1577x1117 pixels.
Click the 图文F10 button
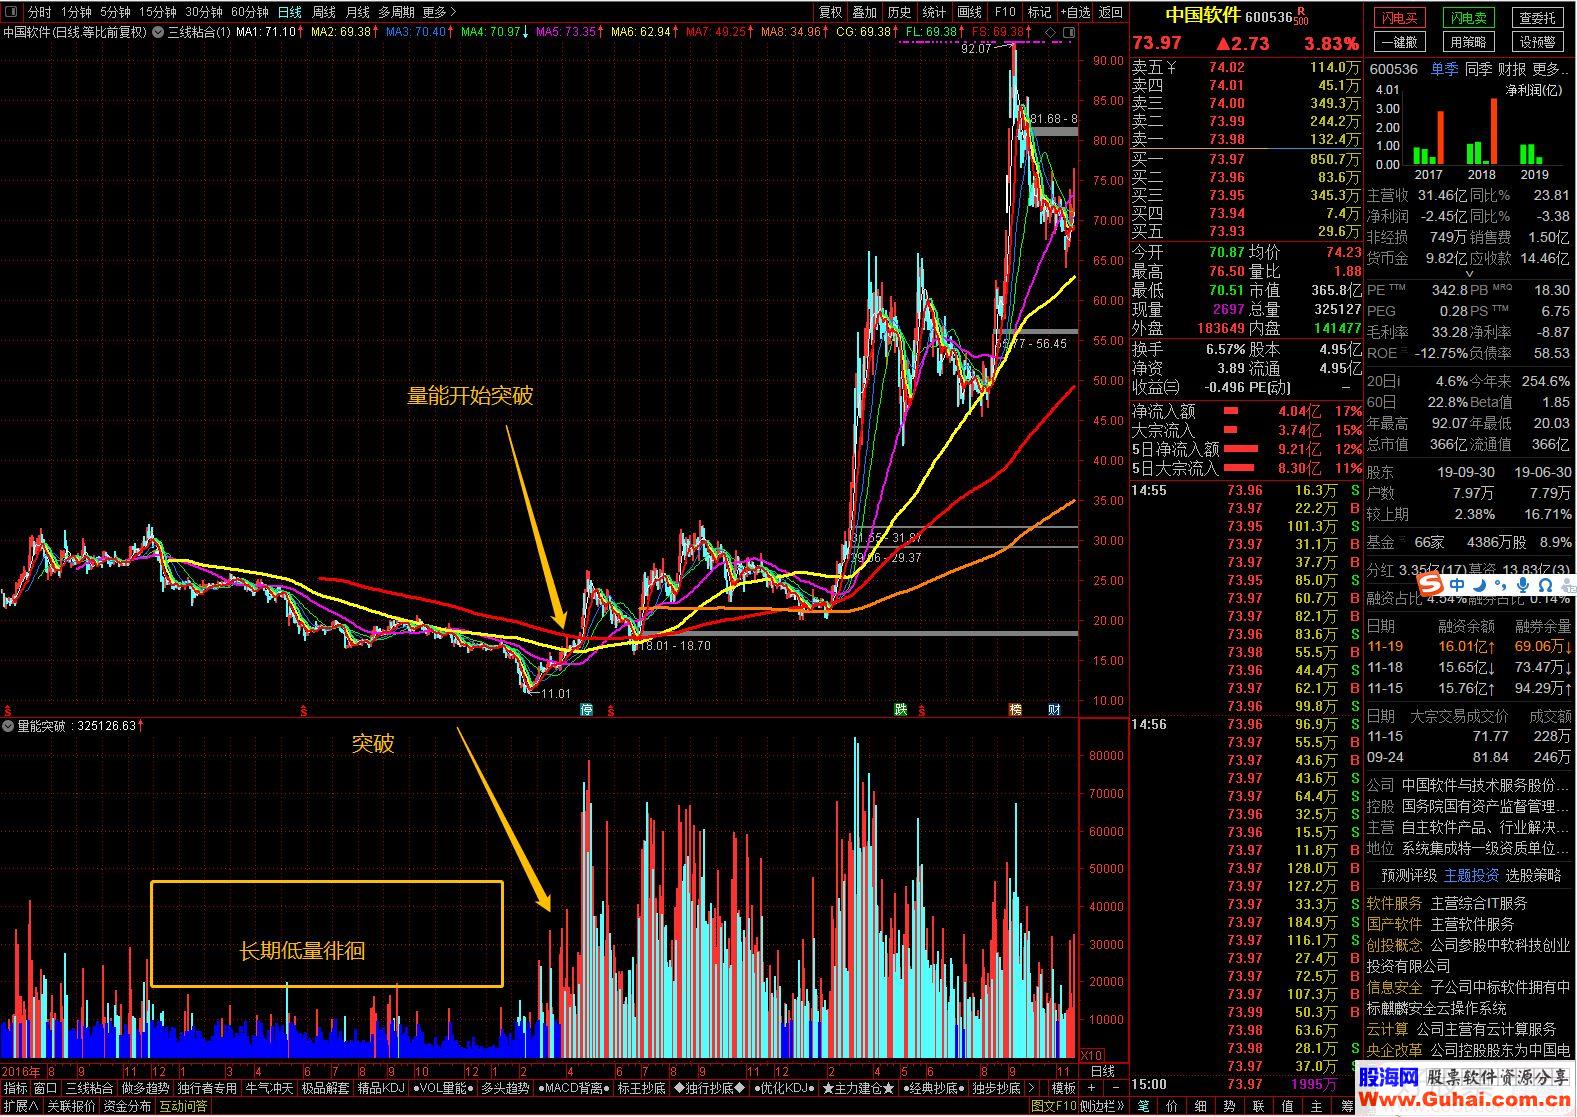[x=1054, y=1106]
